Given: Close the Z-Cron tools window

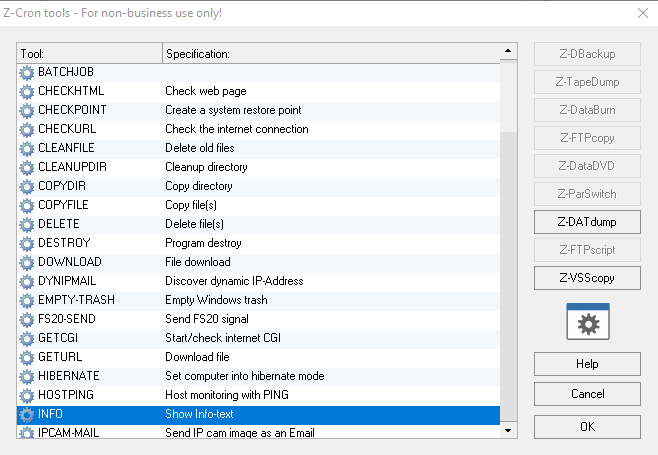Looking at the screenshot, I should 642,13.
